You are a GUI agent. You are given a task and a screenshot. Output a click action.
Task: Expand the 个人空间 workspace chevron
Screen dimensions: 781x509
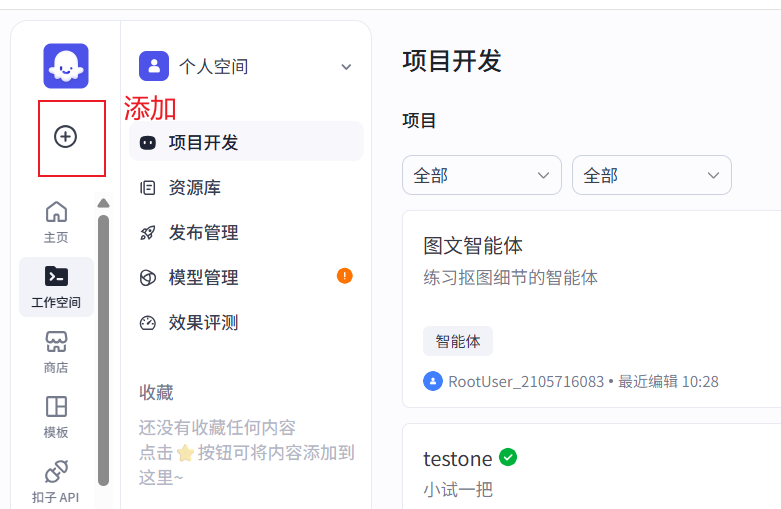pos(346,67)
